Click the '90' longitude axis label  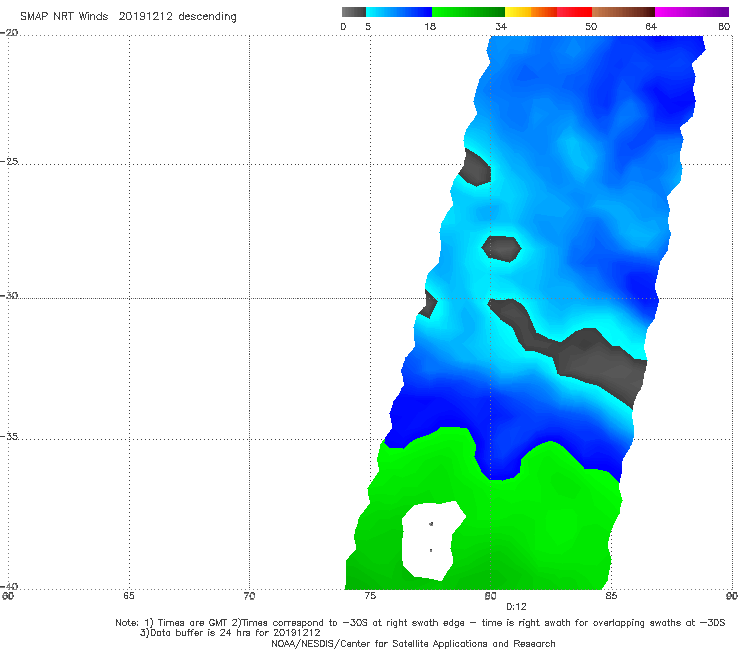coord(732,596)
